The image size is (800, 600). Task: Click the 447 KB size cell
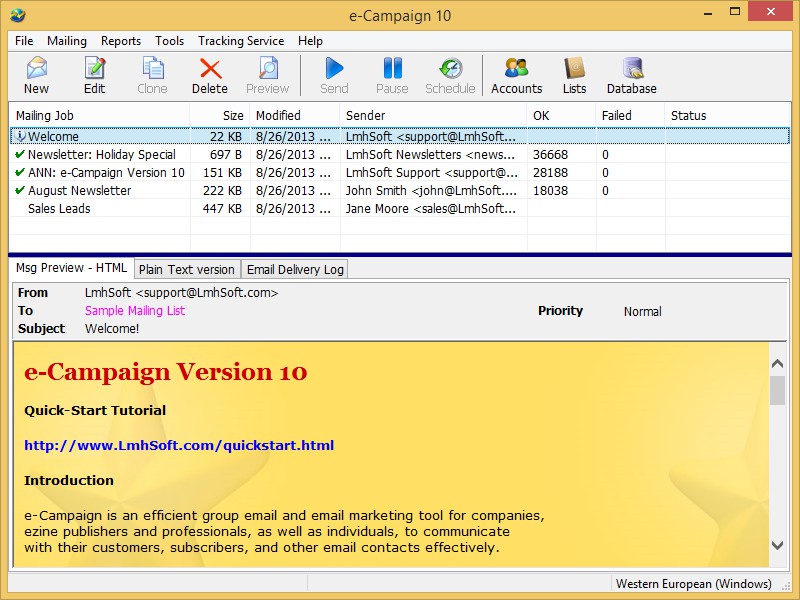(222, 208)
